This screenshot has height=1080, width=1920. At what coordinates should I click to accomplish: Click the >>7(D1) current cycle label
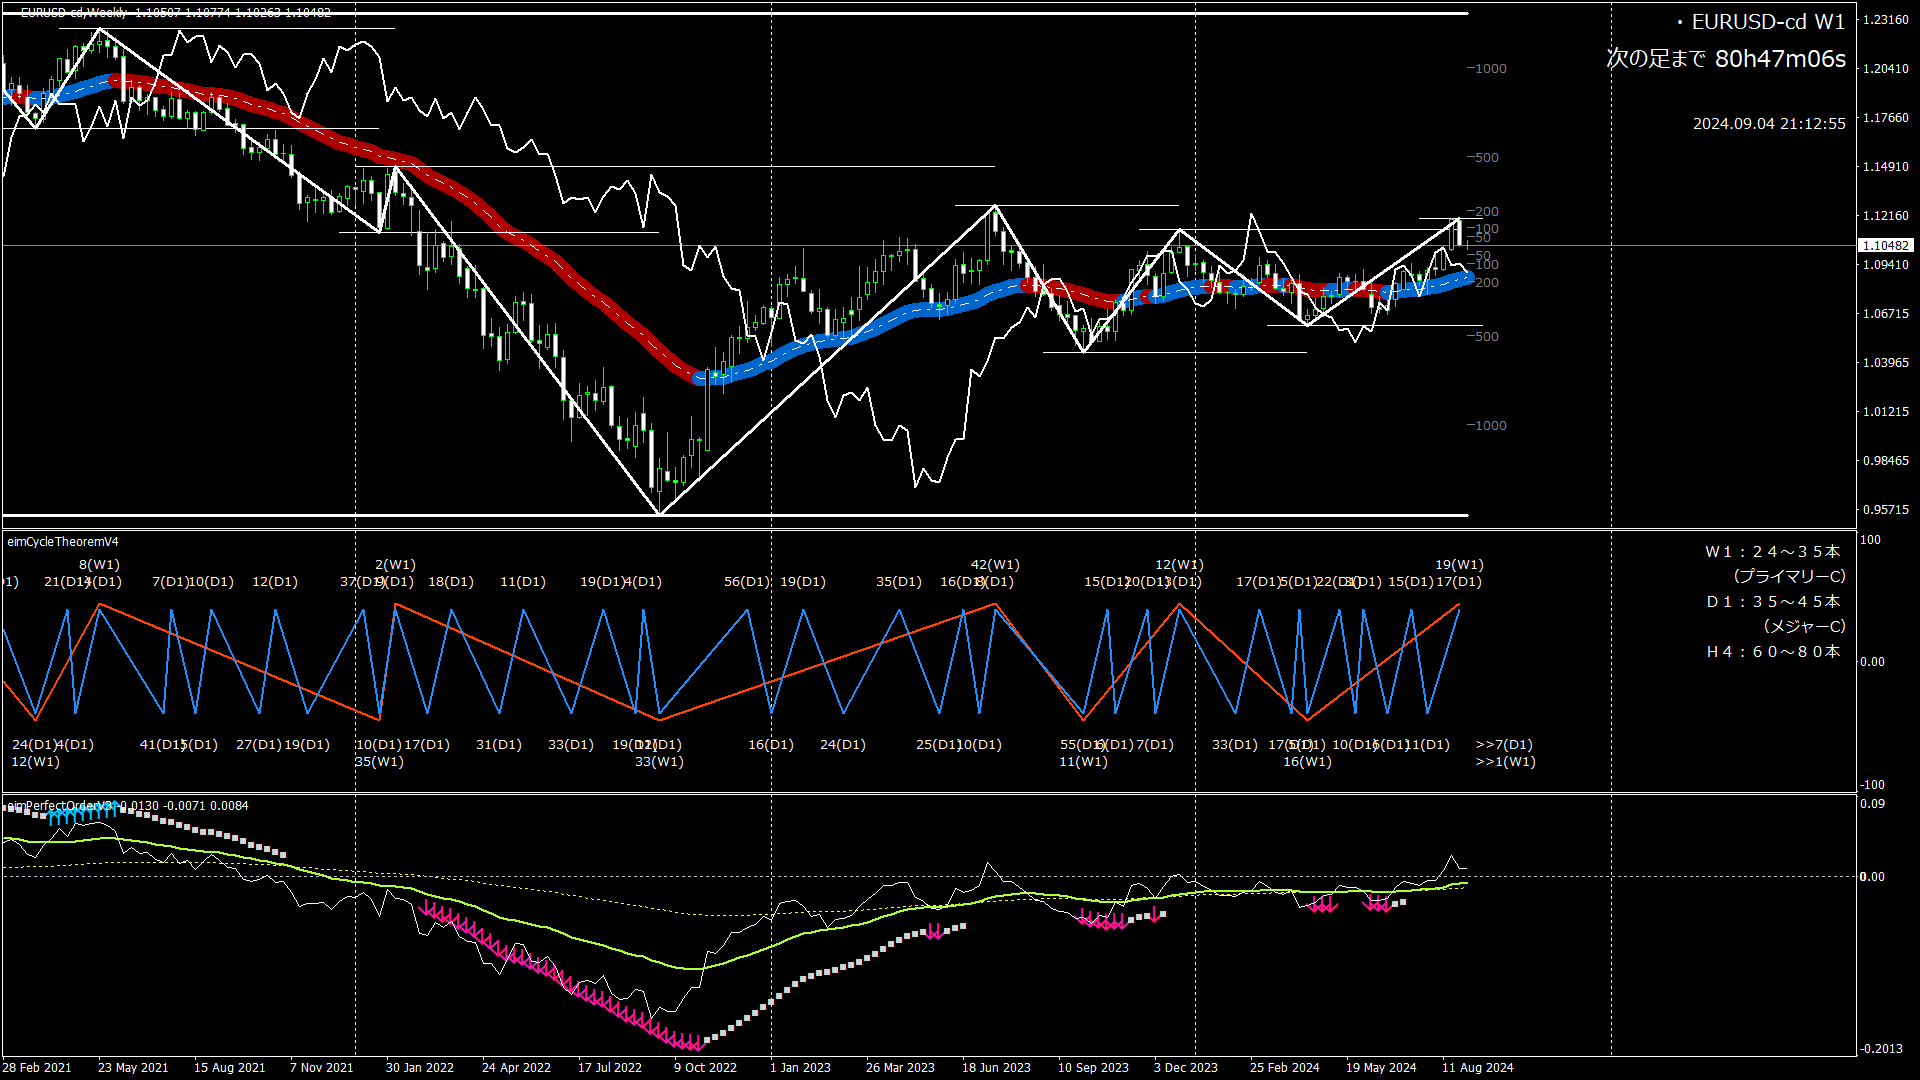point(1504,745)
